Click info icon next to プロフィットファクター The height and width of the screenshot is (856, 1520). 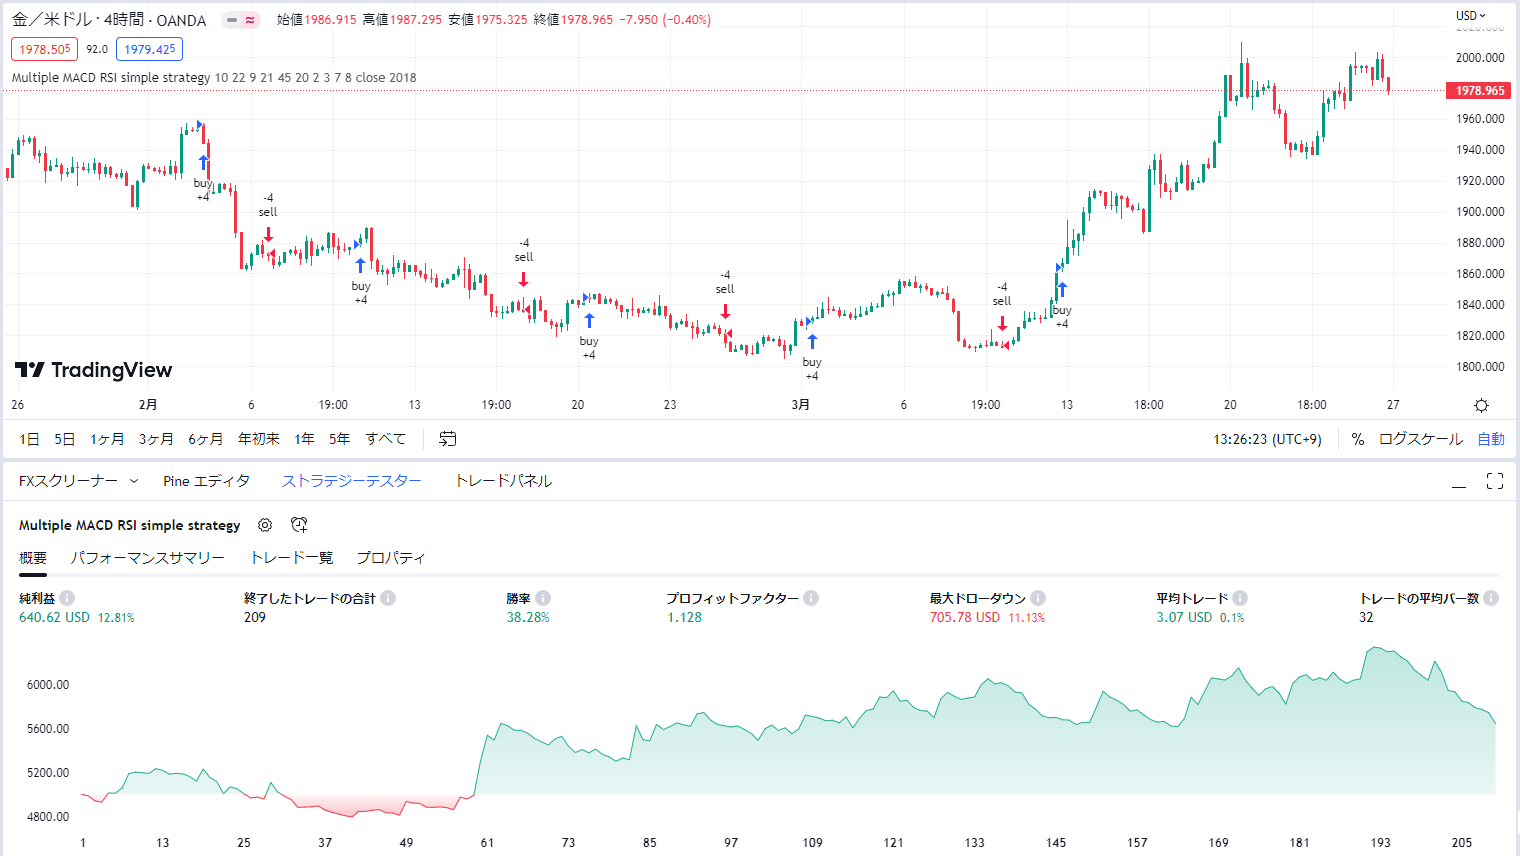(x=811, y=598)
